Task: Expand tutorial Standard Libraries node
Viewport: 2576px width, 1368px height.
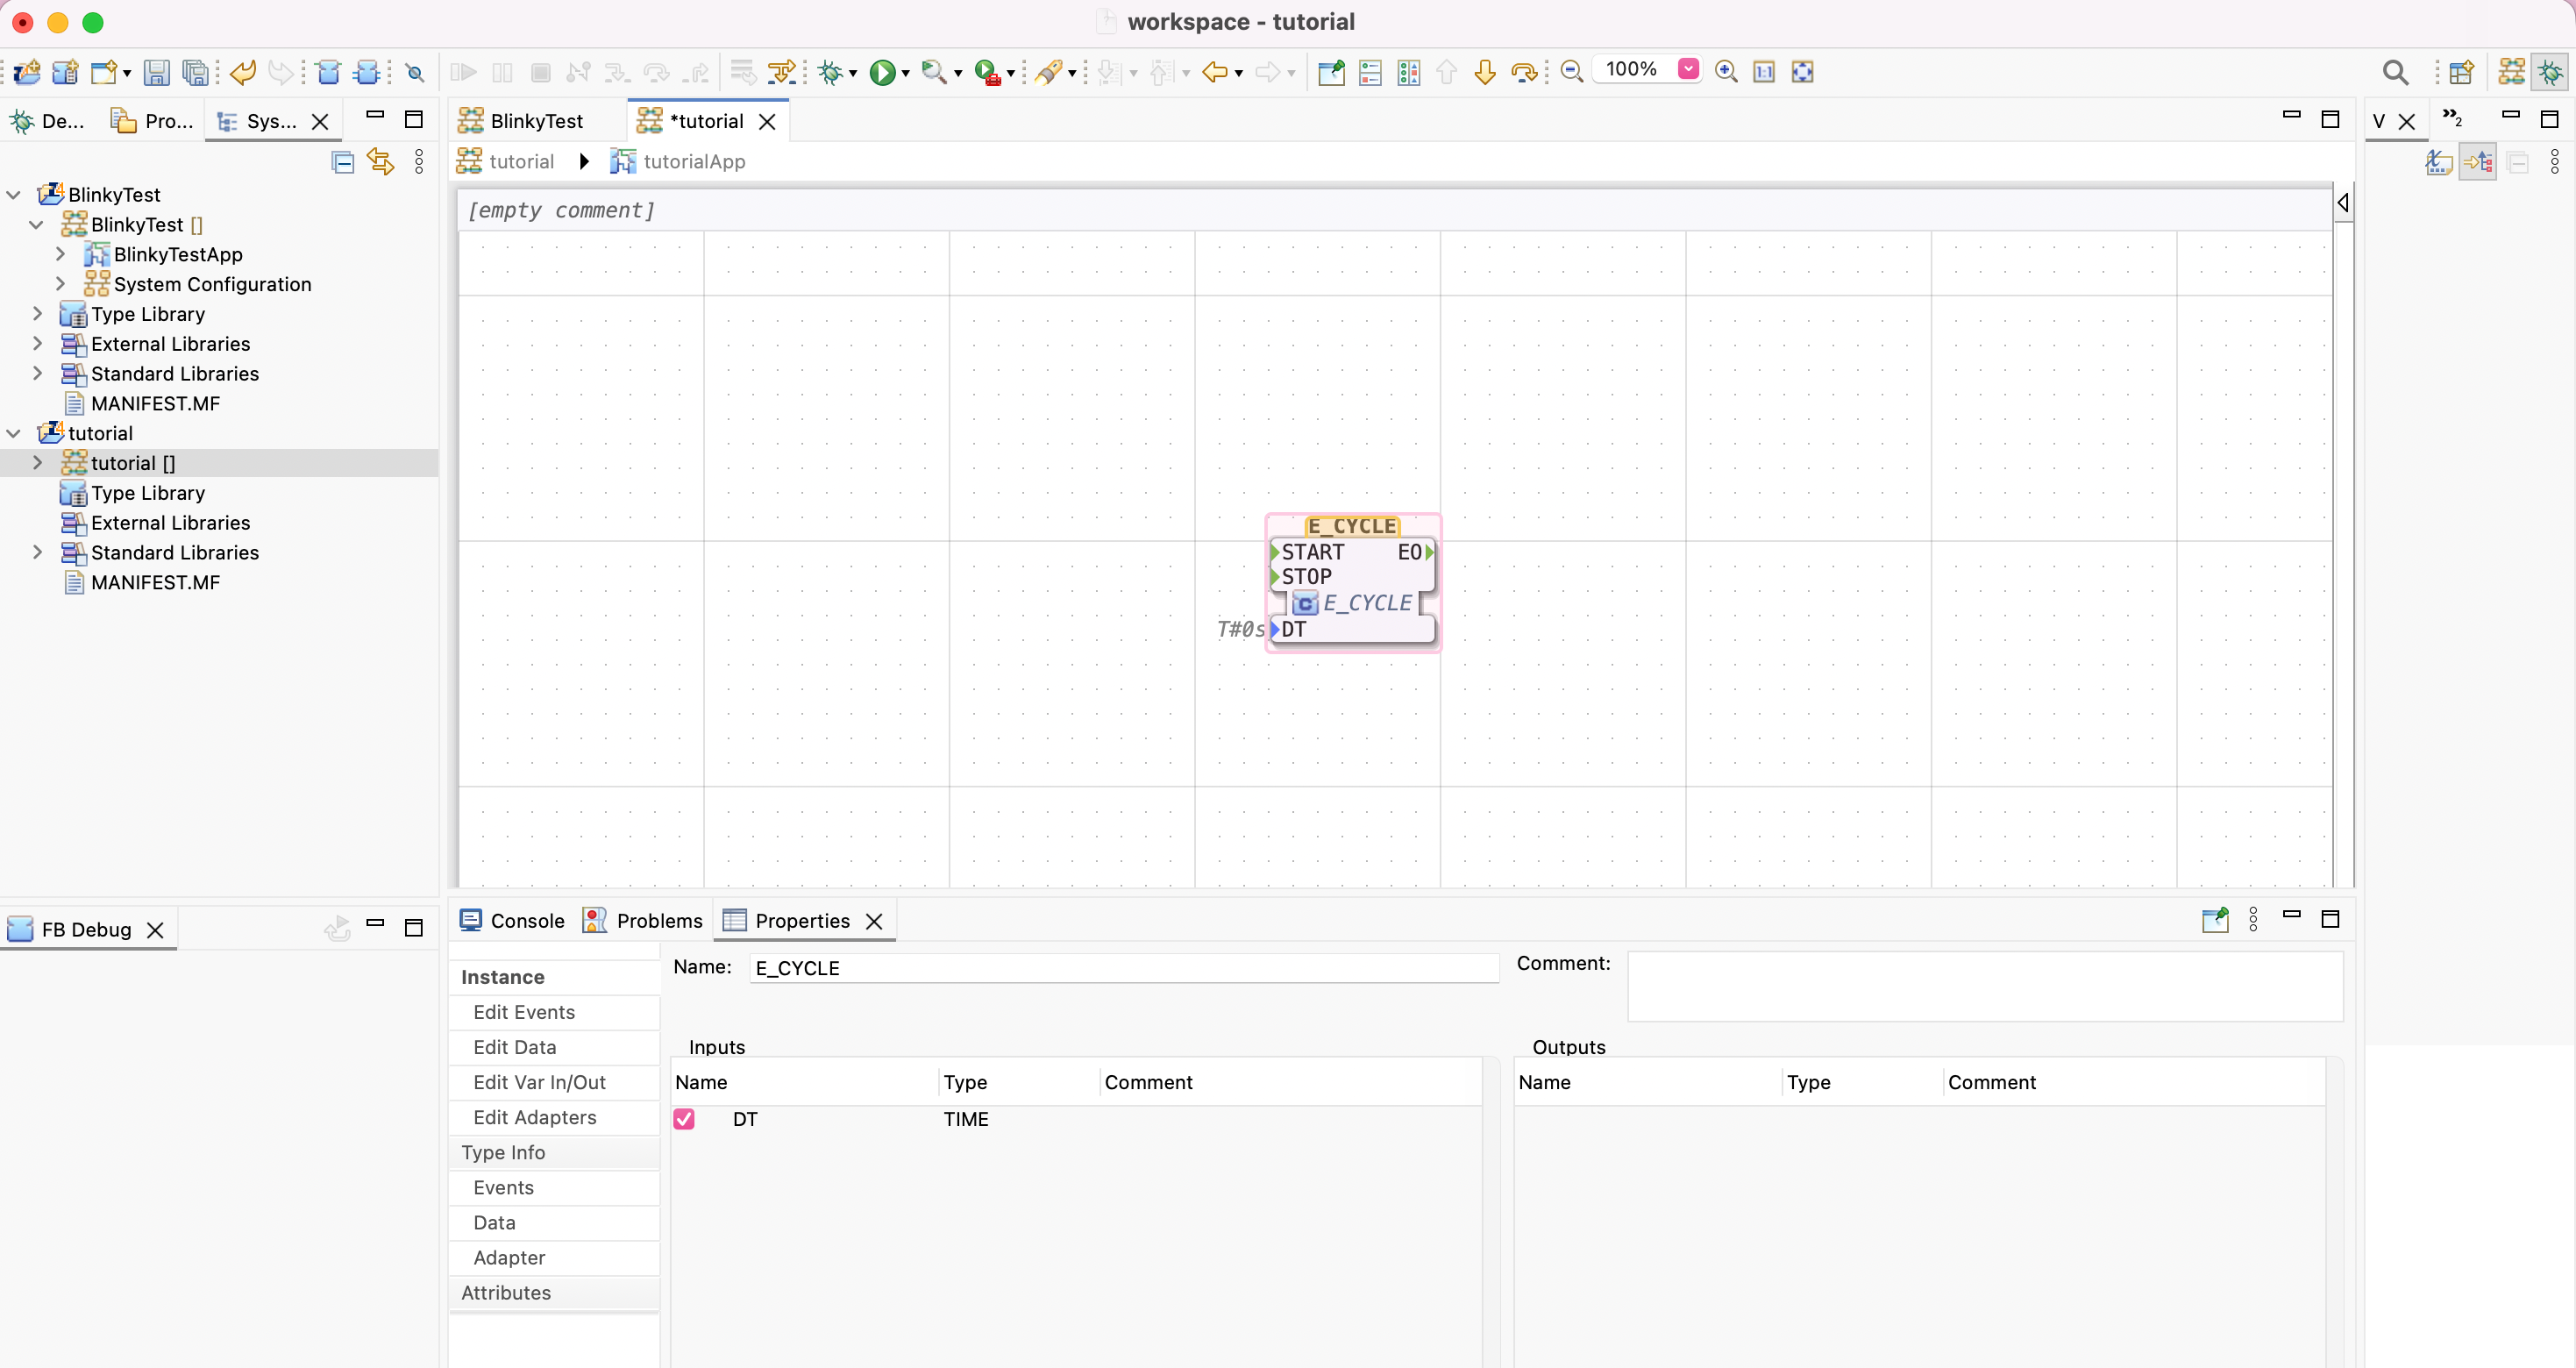Action: [x=37, y=552]
